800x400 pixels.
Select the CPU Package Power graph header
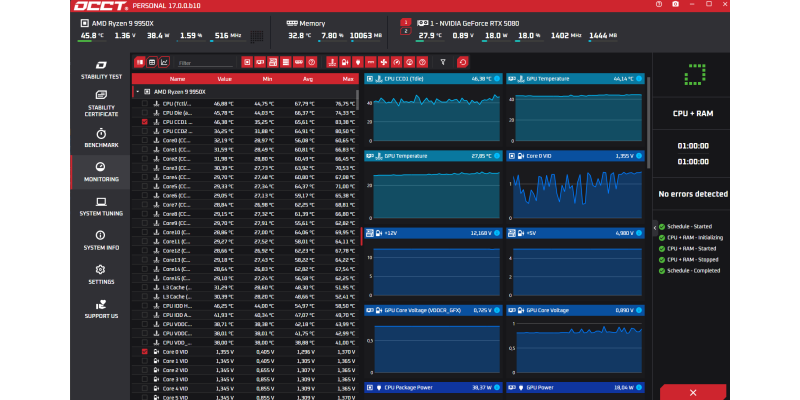point(433,387)
